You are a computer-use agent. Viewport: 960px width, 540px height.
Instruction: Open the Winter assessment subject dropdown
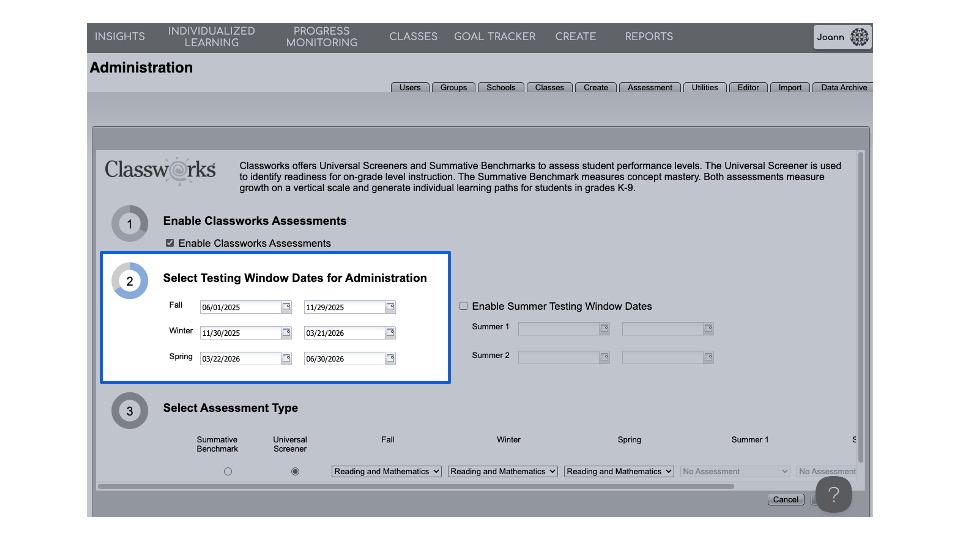click(x=503, y=471)
